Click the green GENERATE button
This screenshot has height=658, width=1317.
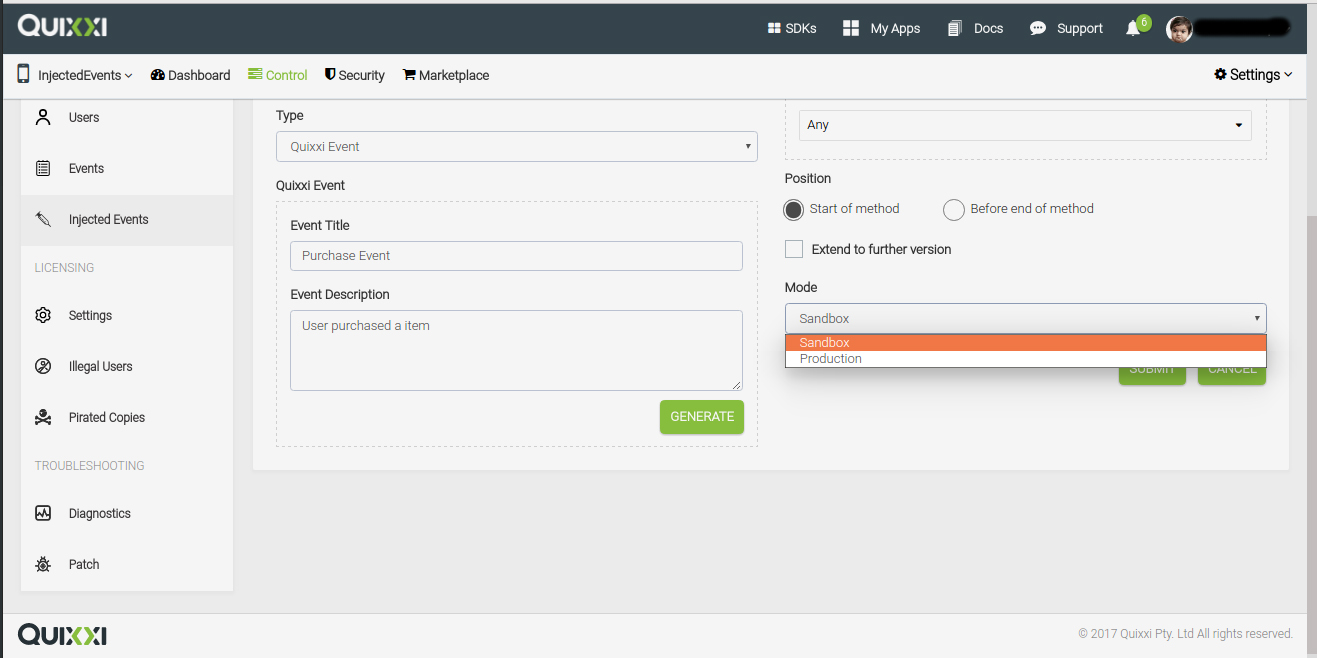click(x=702, y=417)
